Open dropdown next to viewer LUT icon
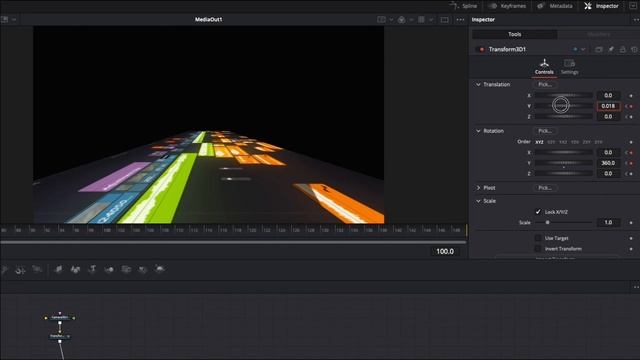Image resolution: width=640 pixels, height=360 pixels. [411, 20]
